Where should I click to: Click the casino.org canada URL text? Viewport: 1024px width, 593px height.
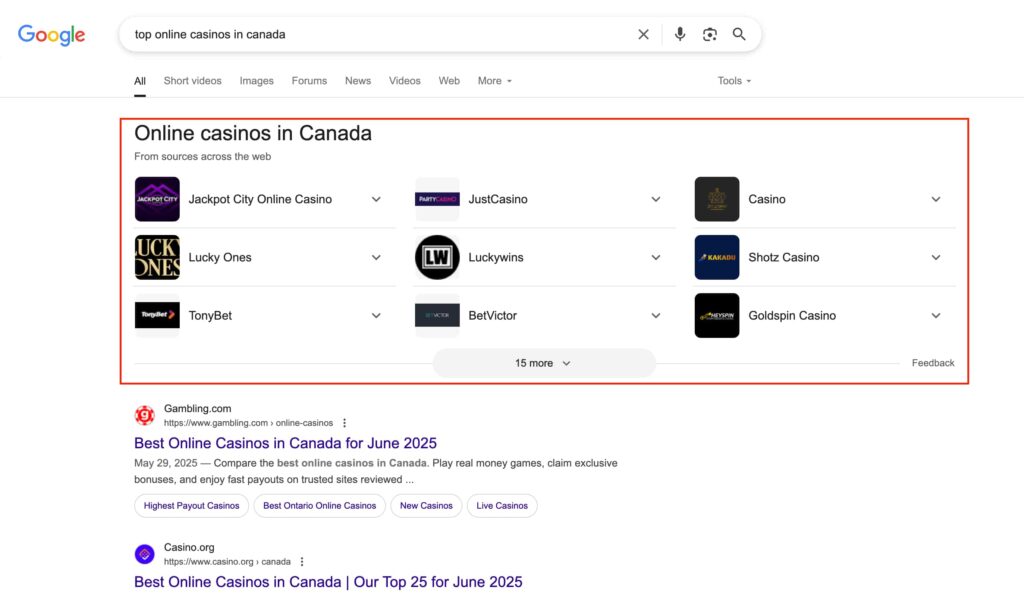pos(227,562)
